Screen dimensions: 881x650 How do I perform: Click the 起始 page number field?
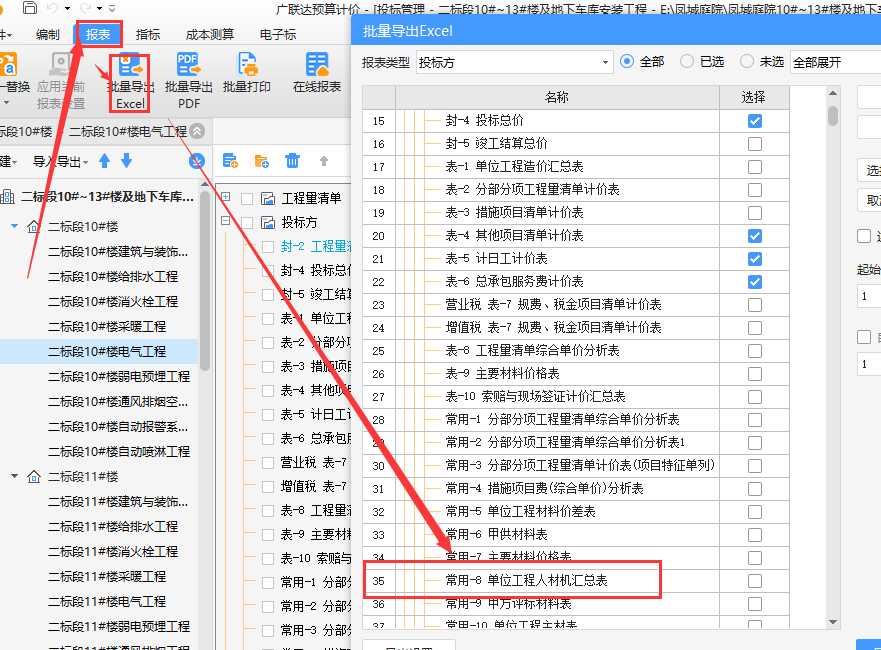(x=869, y=296)
